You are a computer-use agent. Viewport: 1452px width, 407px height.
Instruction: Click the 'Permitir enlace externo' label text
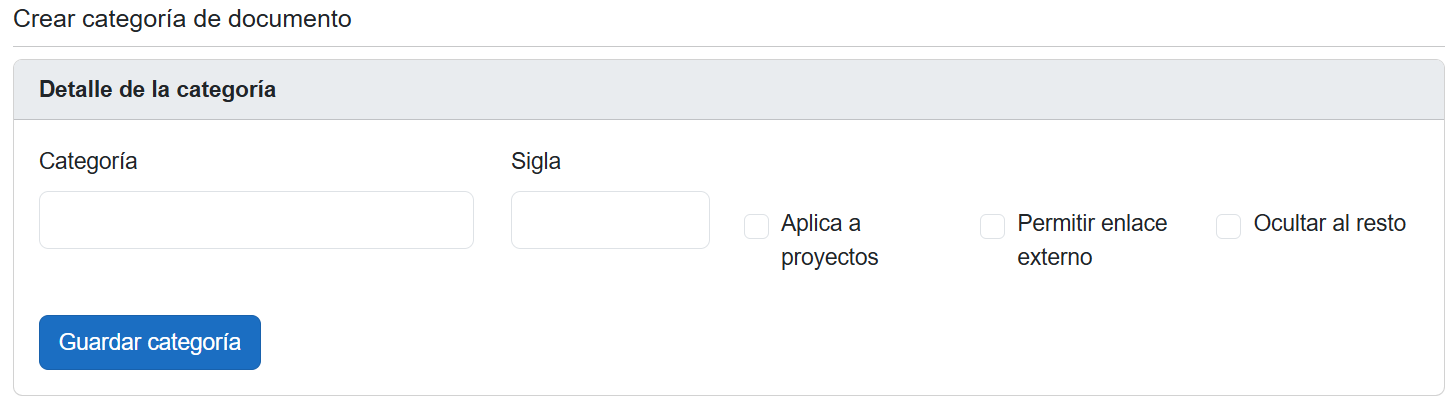1091,240
